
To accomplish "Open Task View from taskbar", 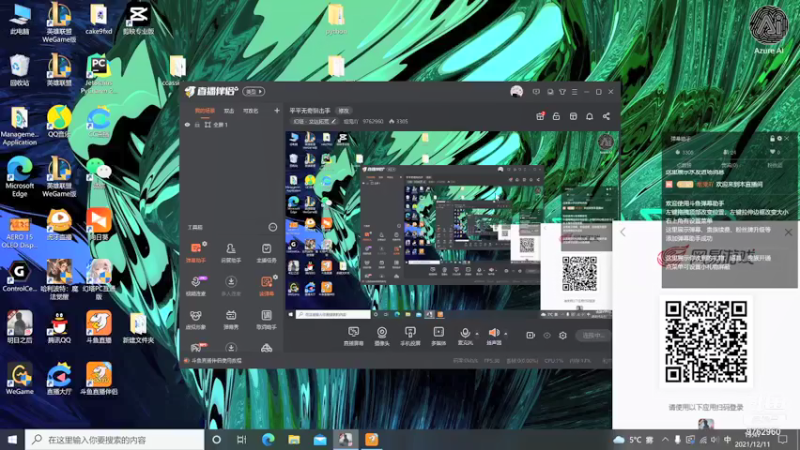I will [x=242, y=439].
